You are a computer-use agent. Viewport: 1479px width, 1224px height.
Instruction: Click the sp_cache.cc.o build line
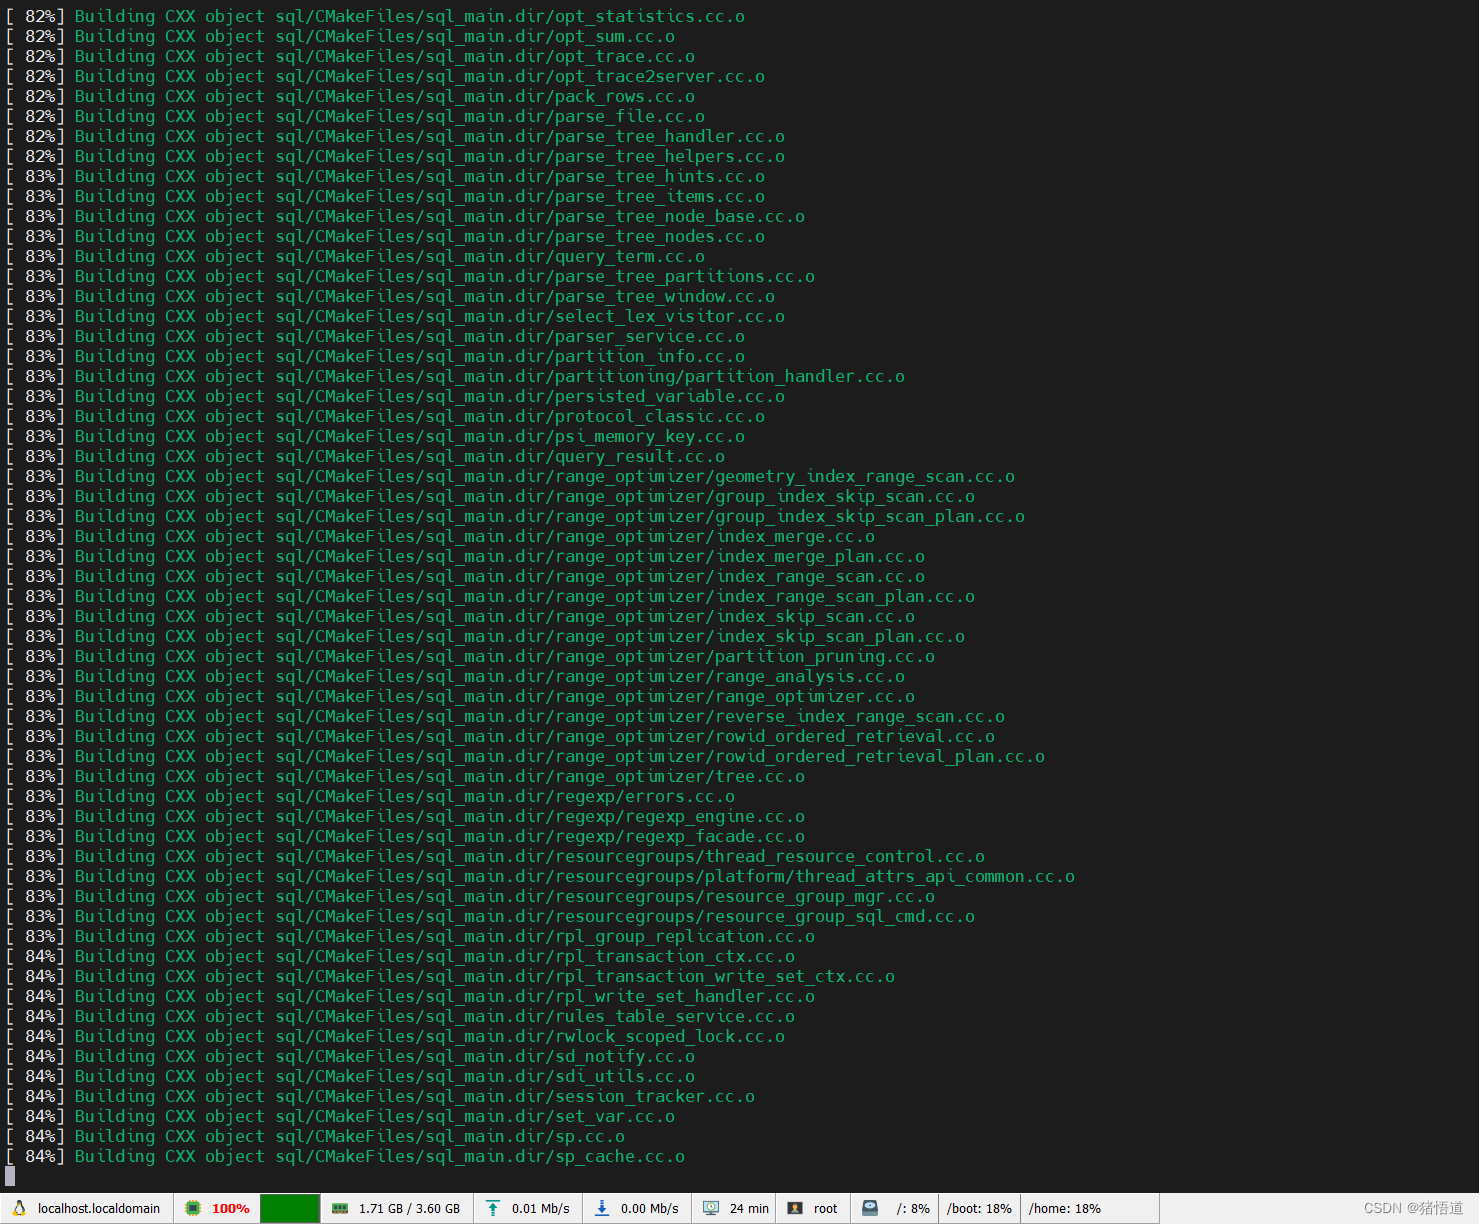click(x=345, y=1156)
